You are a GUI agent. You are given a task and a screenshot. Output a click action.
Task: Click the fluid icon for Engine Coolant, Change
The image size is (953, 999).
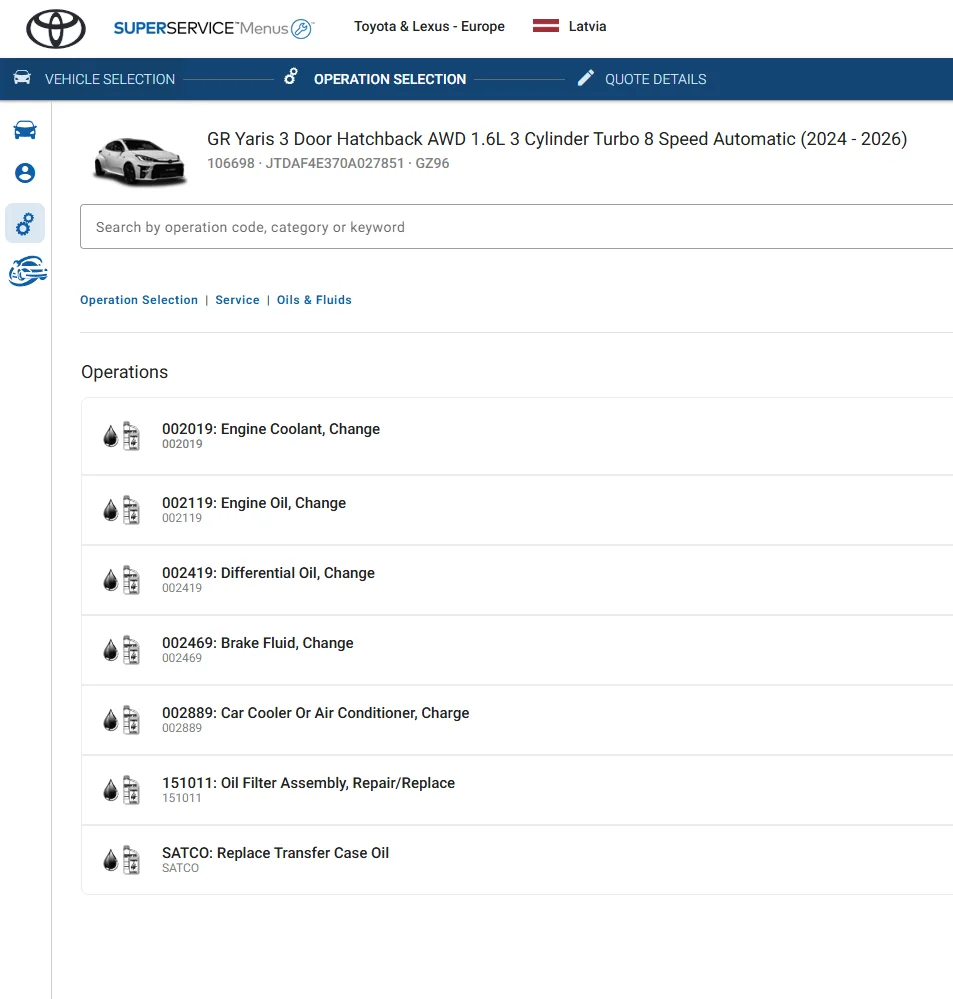[x=122, y=436]
